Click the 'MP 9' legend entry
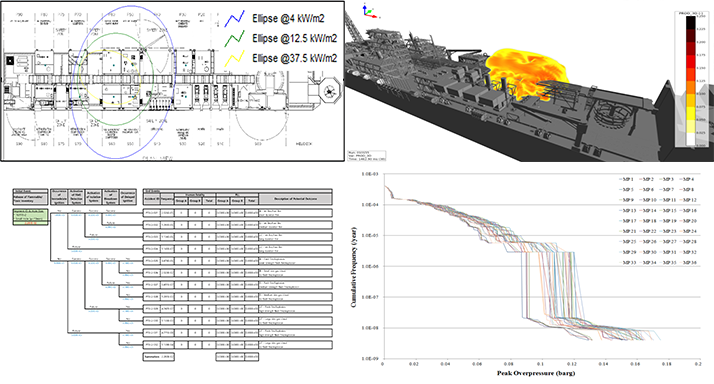This screenshot has height=384, width=714. coord(627,200)
